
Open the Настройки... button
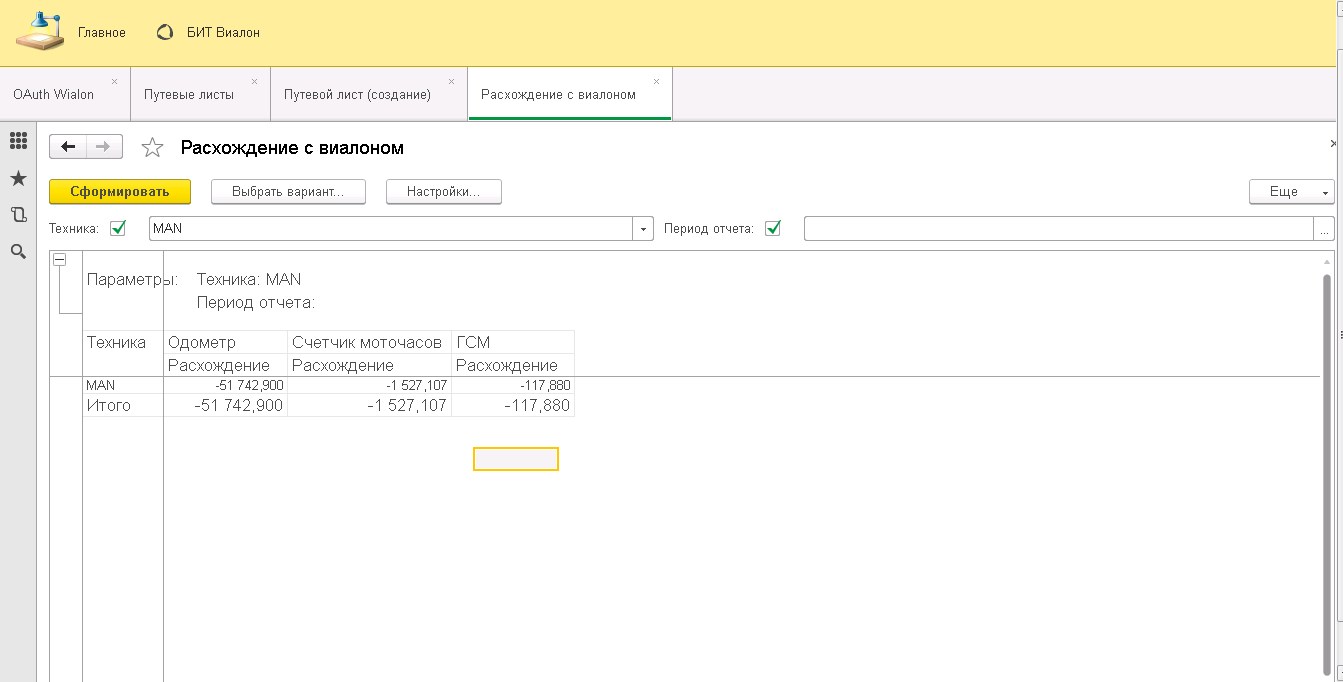[x=443, y=191]
